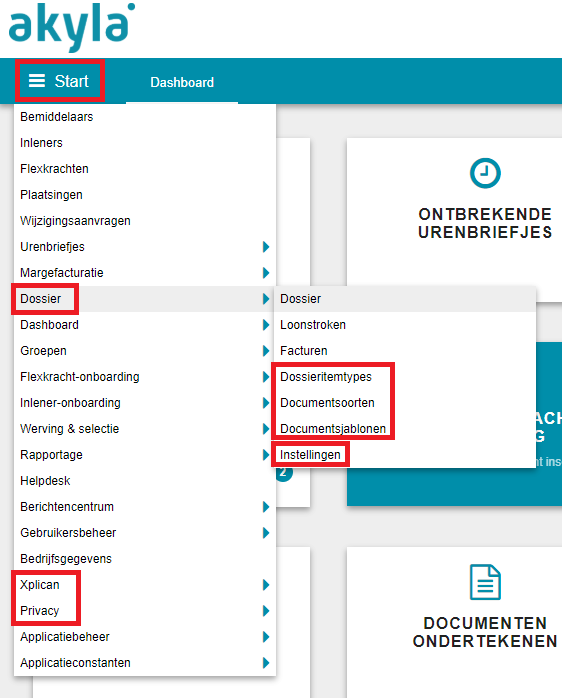Expand the Urenbriefjes submenu arrow
This screenshot has width=562, height=698.
[x=266, y=247]
